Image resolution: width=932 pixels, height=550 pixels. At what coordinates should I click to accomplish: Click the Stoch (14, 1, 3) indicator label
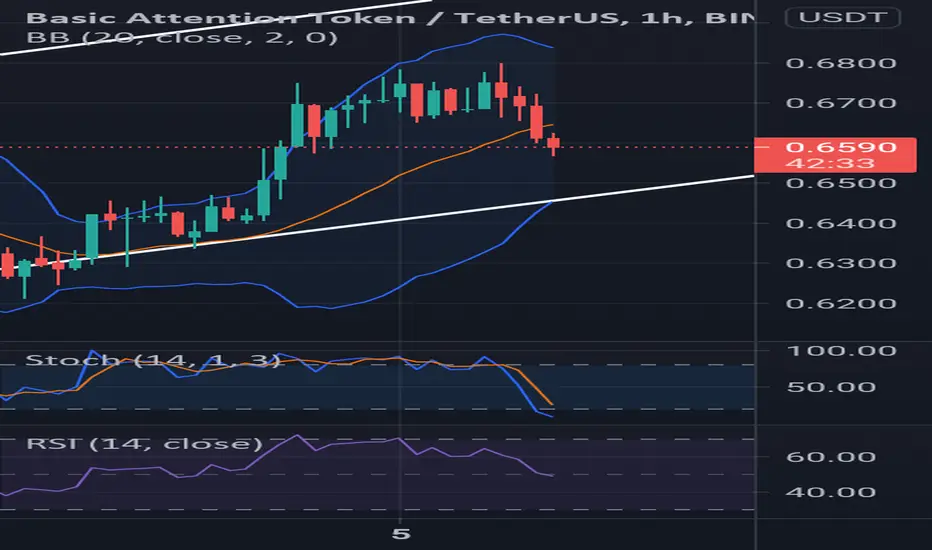pos(153,360)
